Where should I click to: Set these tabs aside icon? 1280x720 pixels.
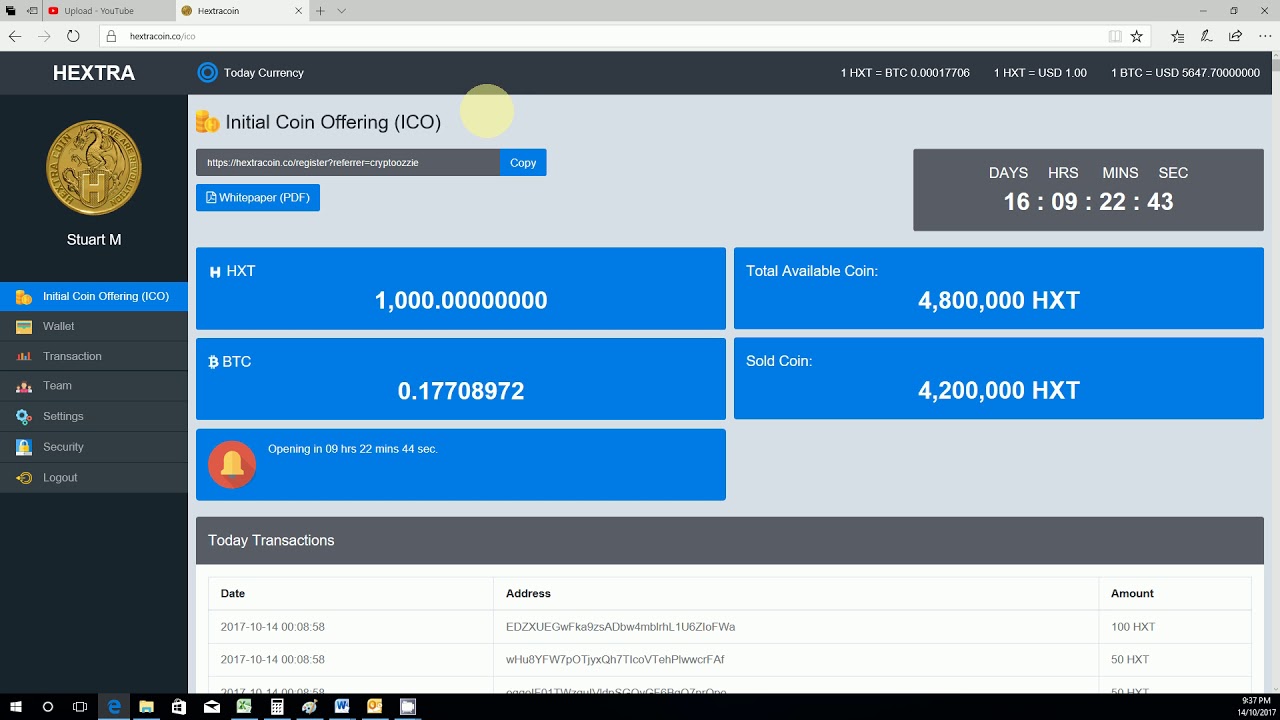tap(30, 11)
